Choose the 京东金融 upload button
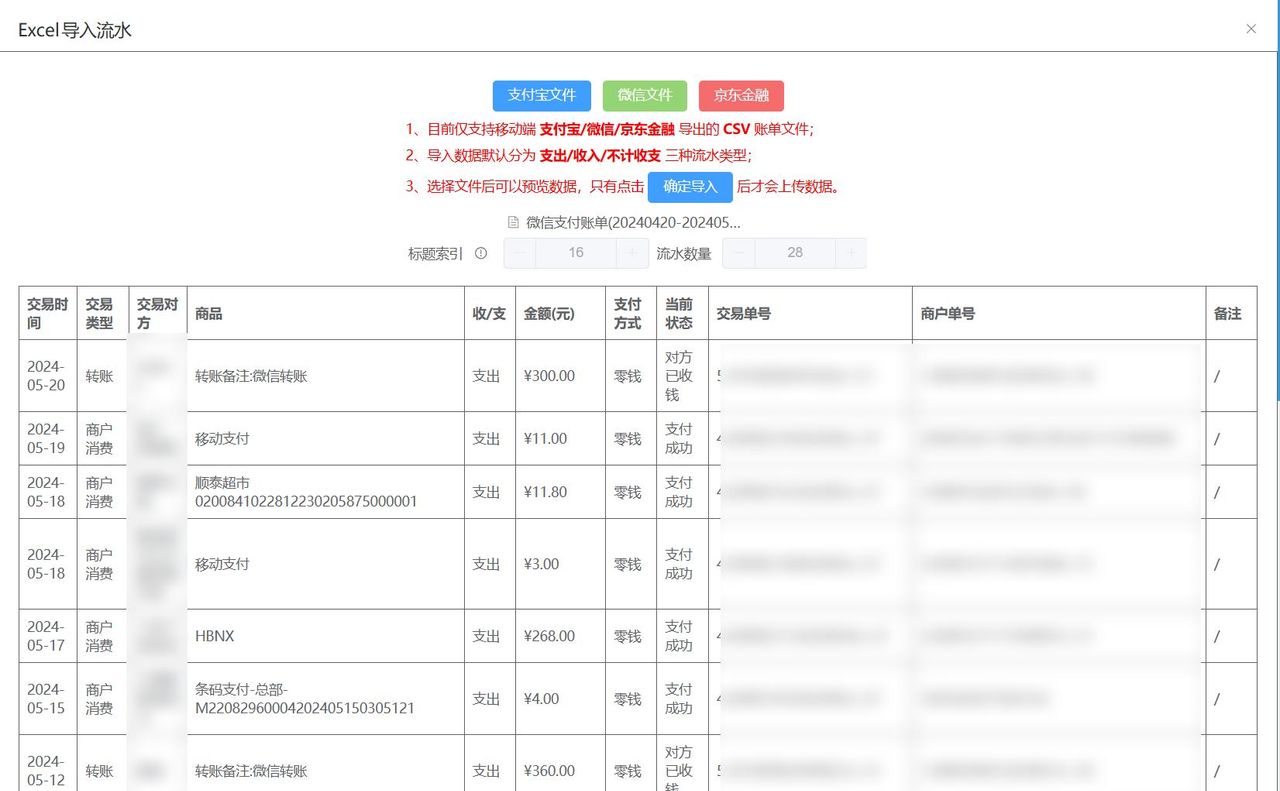Viewport: 1280px width, 791px height. tap(741, 95)
